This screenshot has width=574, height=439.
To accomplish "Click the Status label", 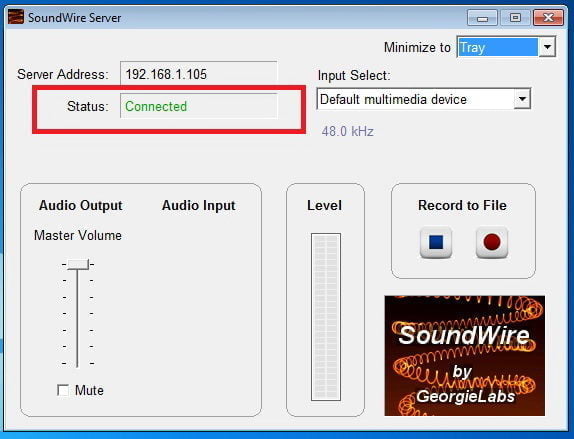I will coord(88,106).
